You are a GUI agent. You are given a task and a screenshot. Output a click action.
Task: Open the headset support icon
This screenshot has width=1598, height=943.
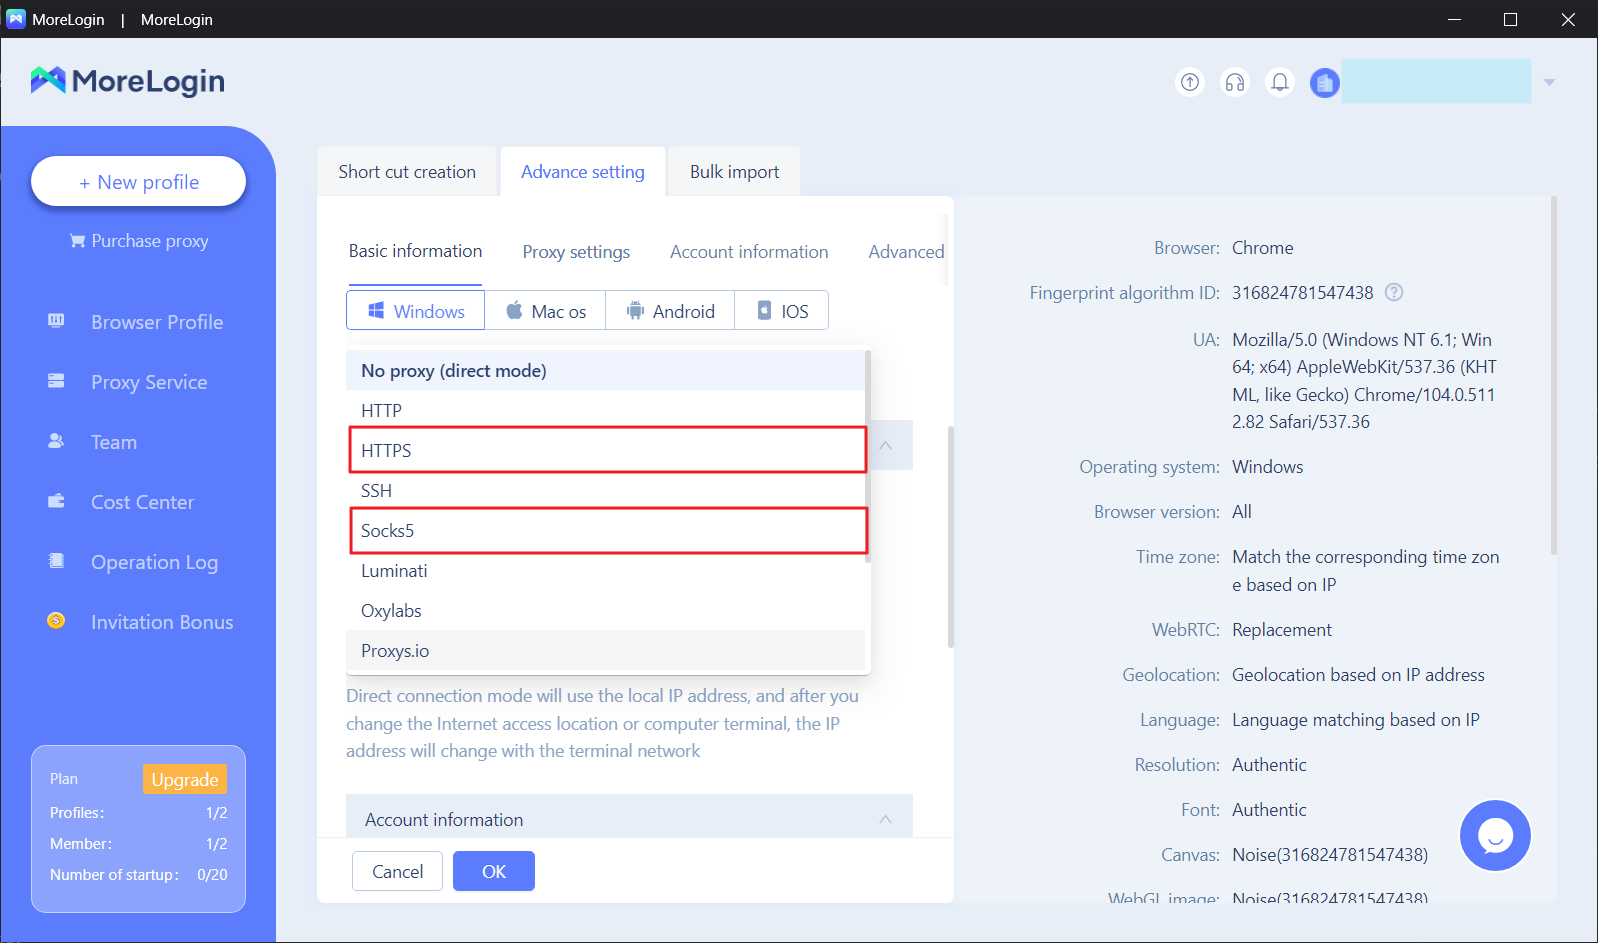pyautogui.click(x=1235, y=82)
